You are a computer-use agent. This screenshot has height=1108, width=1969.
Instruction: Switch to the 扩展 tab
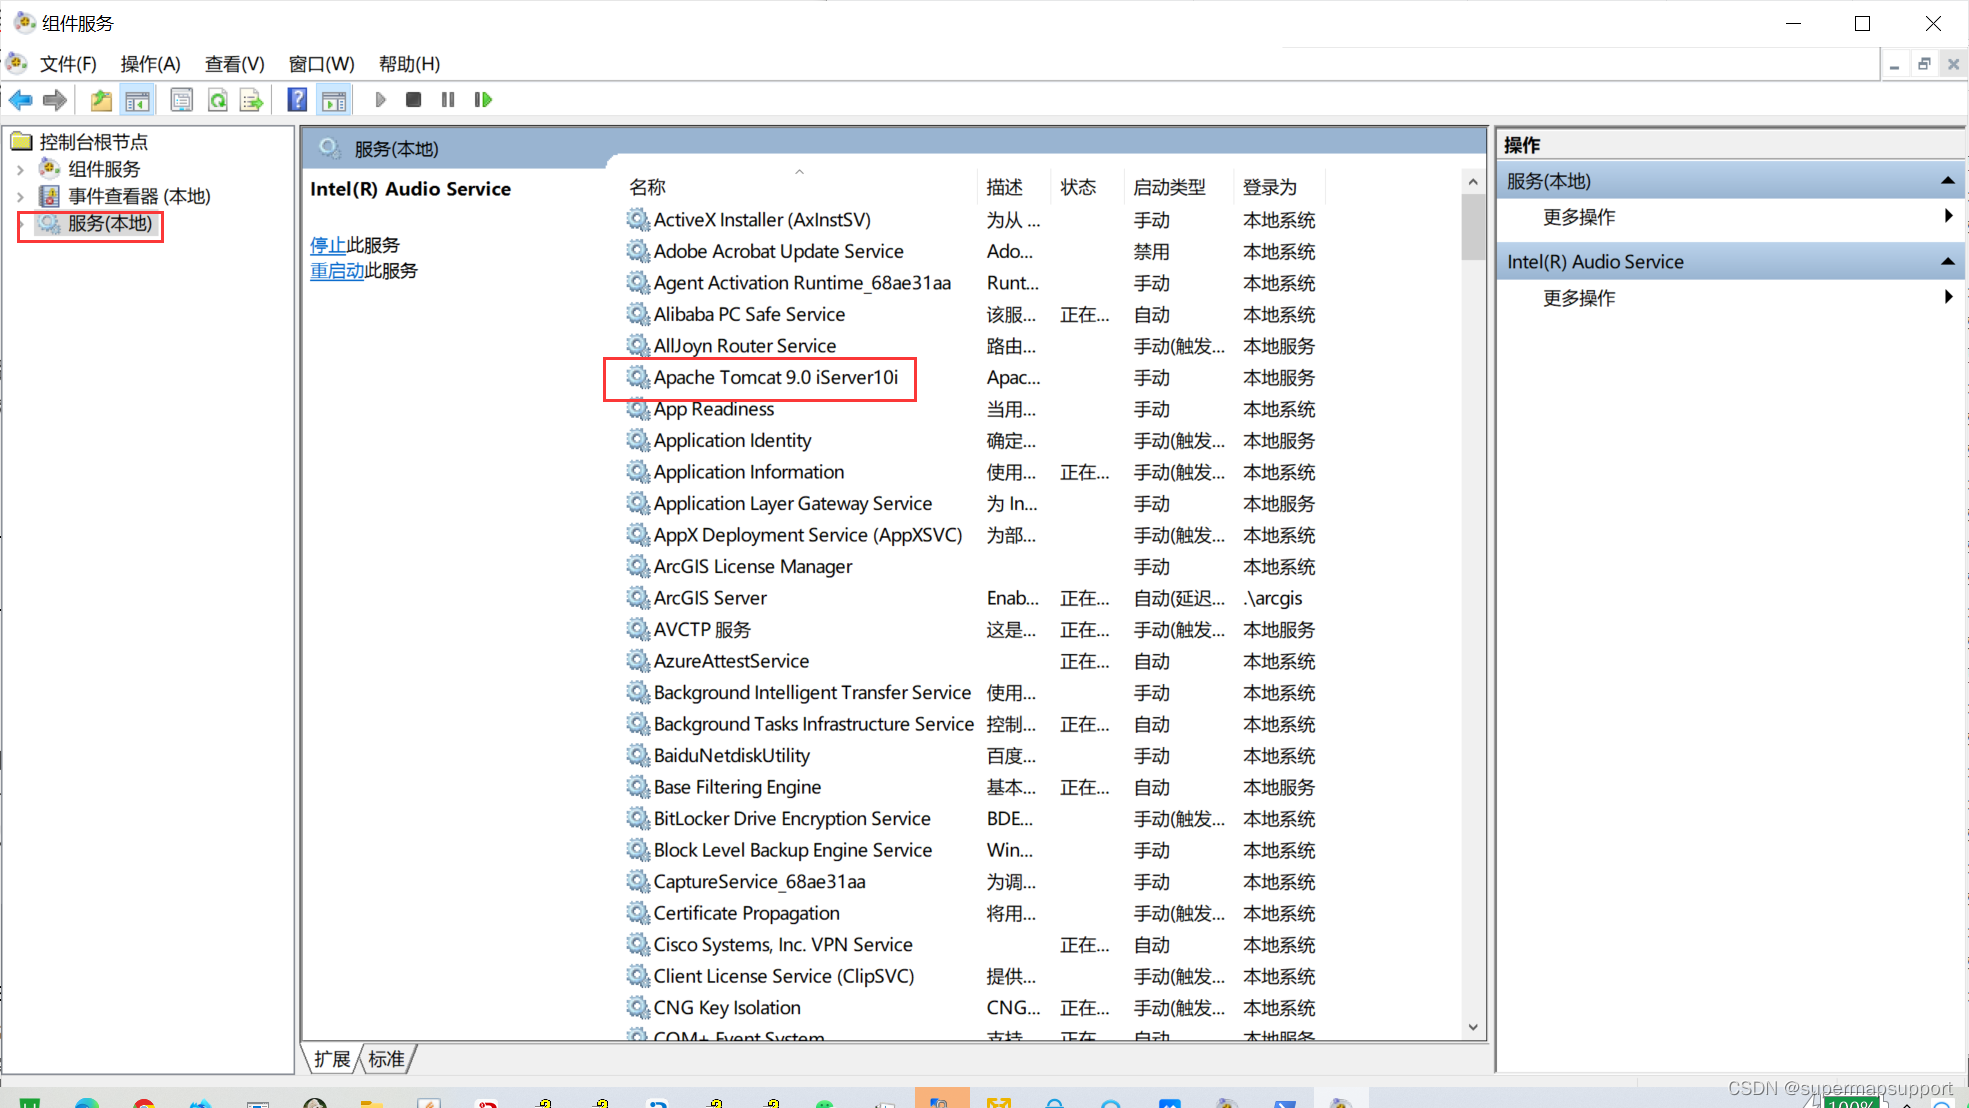332,1059
